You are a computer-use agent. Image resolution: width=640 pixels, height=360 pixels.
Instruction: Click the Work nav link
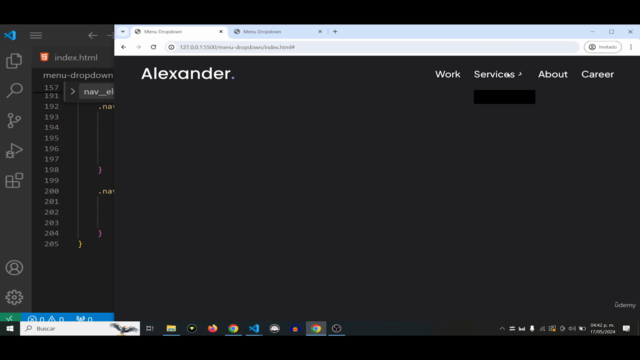447,74
